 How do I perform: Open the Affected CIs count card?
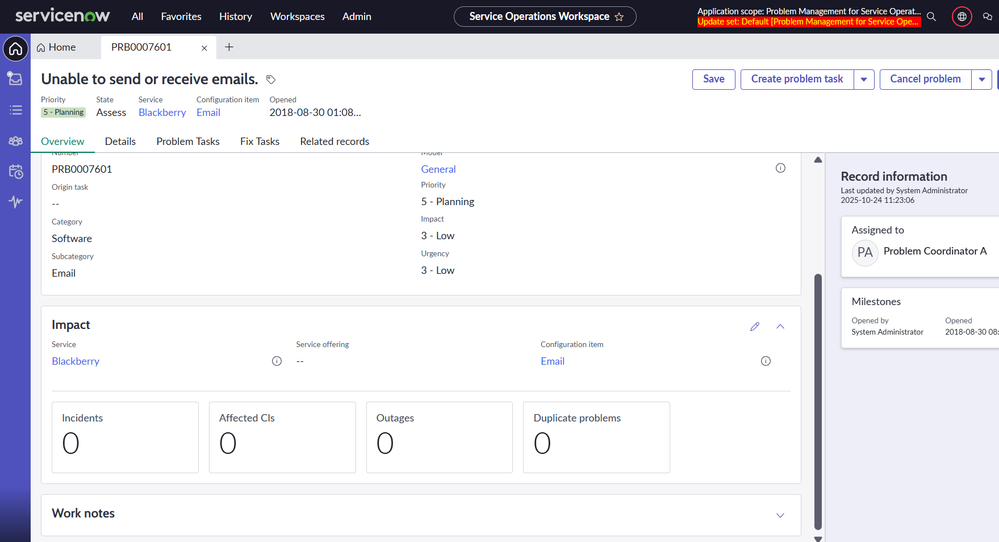coord(282,437)
